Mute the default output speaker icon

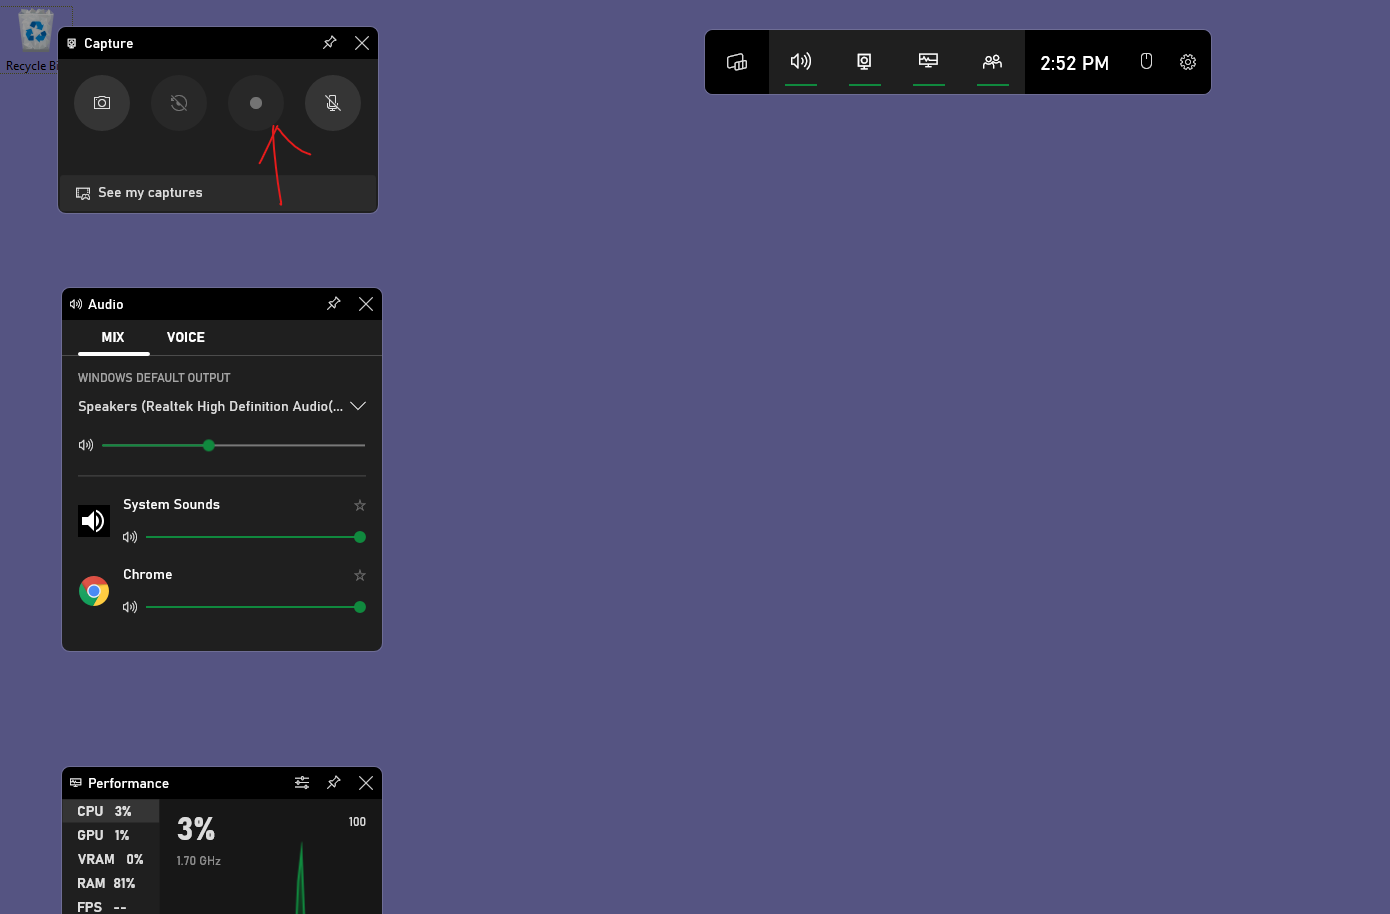(86, 445)
